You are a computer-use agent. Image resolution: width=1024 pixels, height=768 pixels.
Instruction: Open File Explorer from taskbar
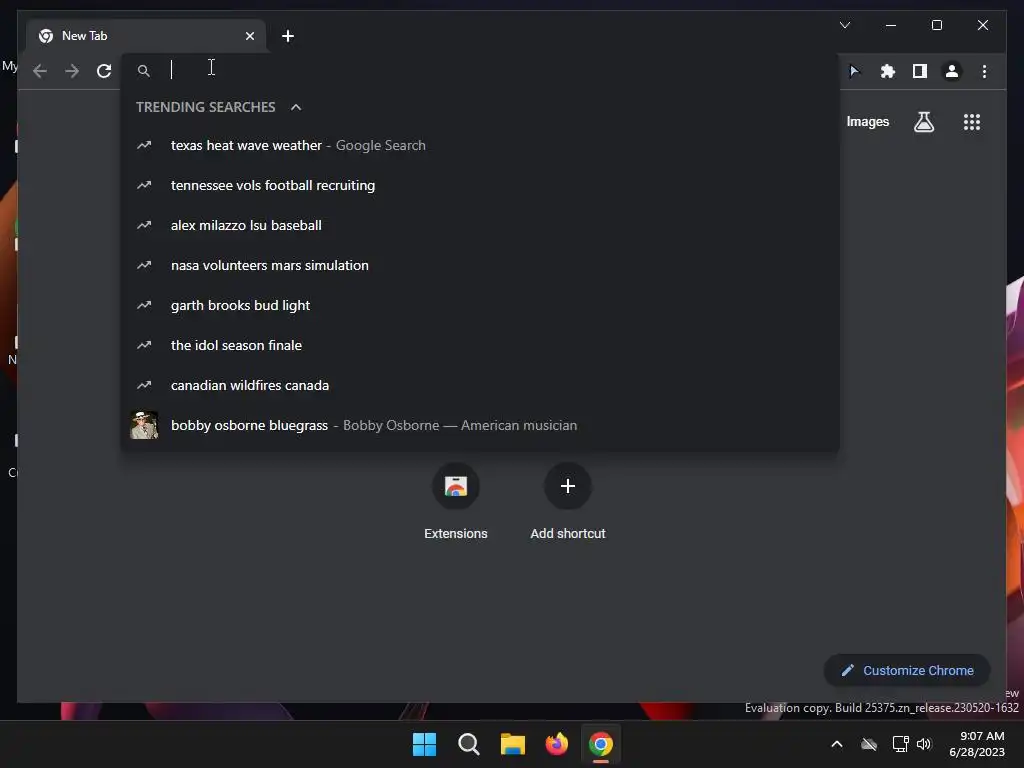tap(513, 744)
